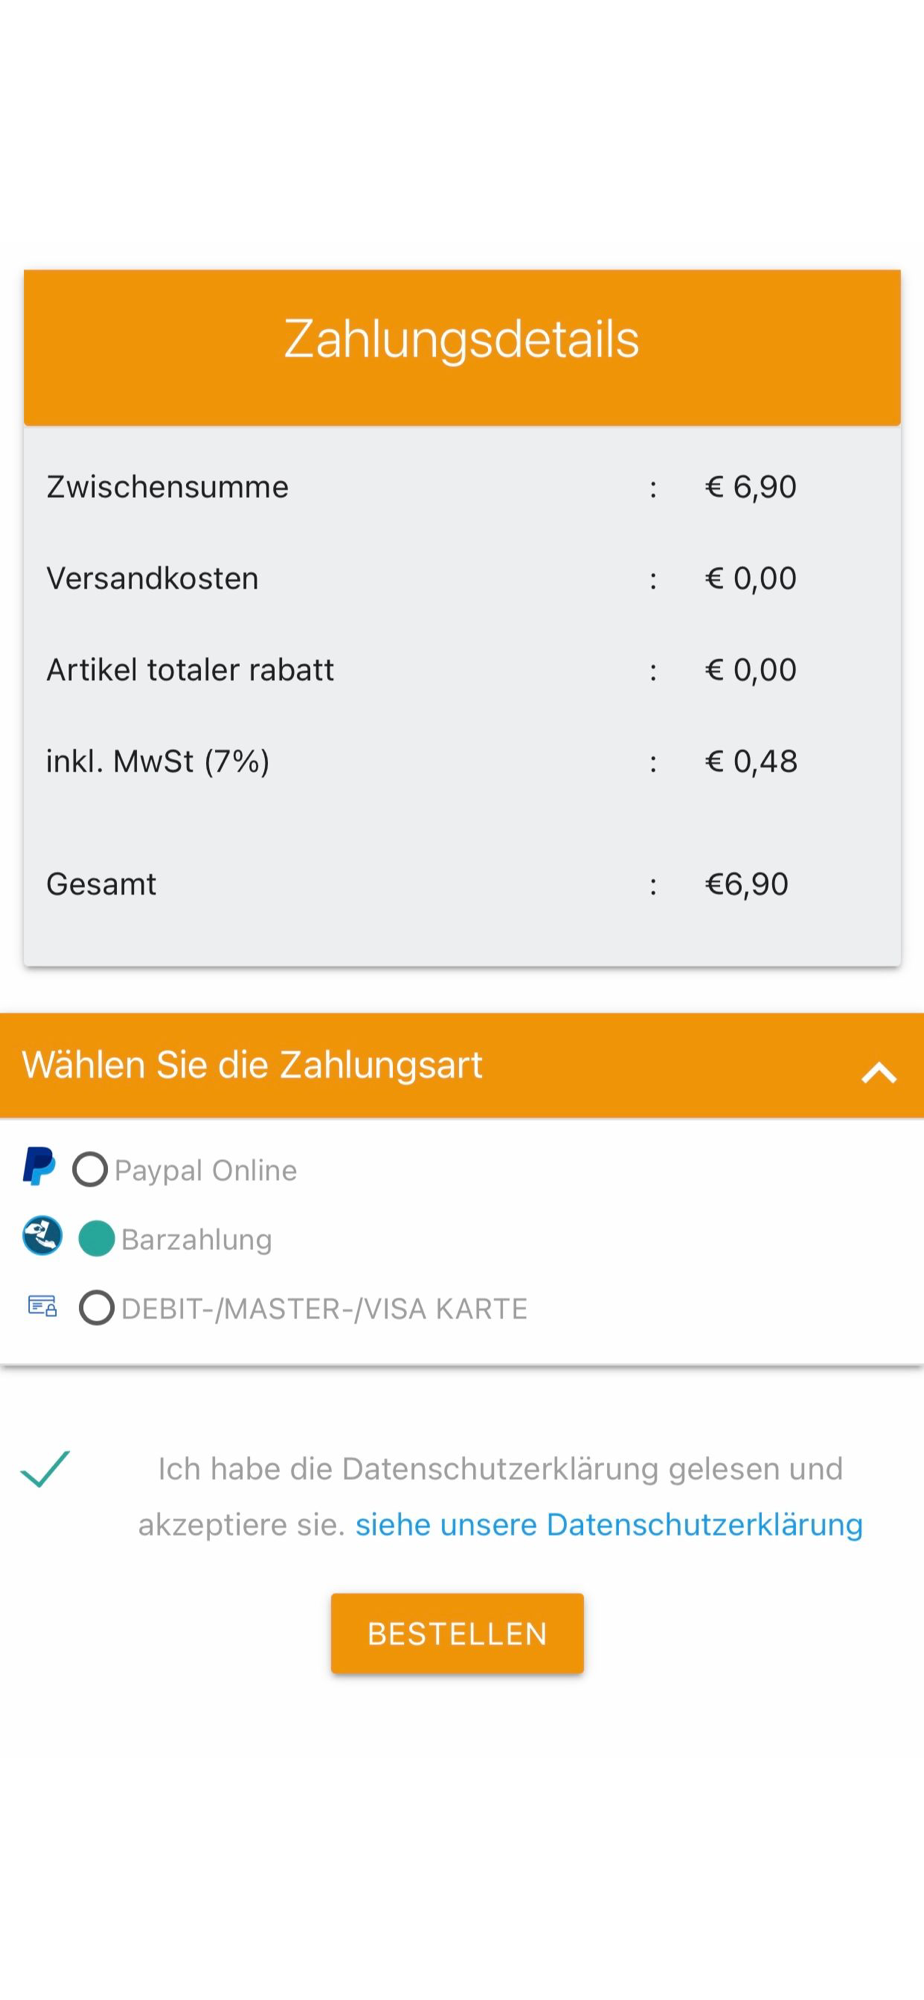
Task: Click the Barzahlung label text
Action: click(x=196, y=1240)
